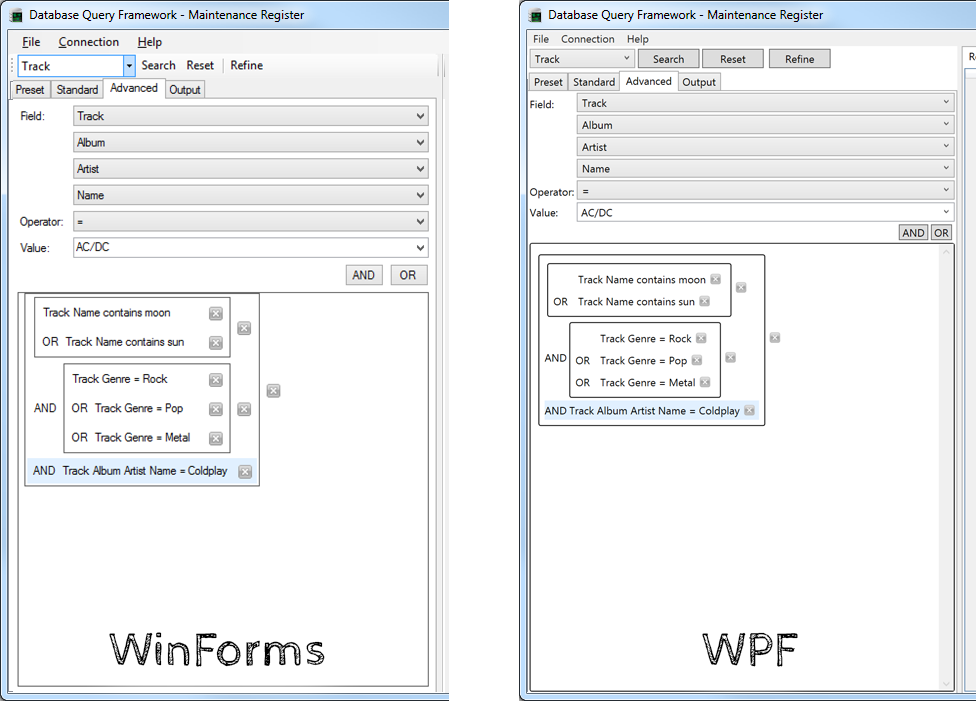Viewport: 976px width, 701px height.
Task: Open the Help menu in WPF window
Action: [637, 39]
